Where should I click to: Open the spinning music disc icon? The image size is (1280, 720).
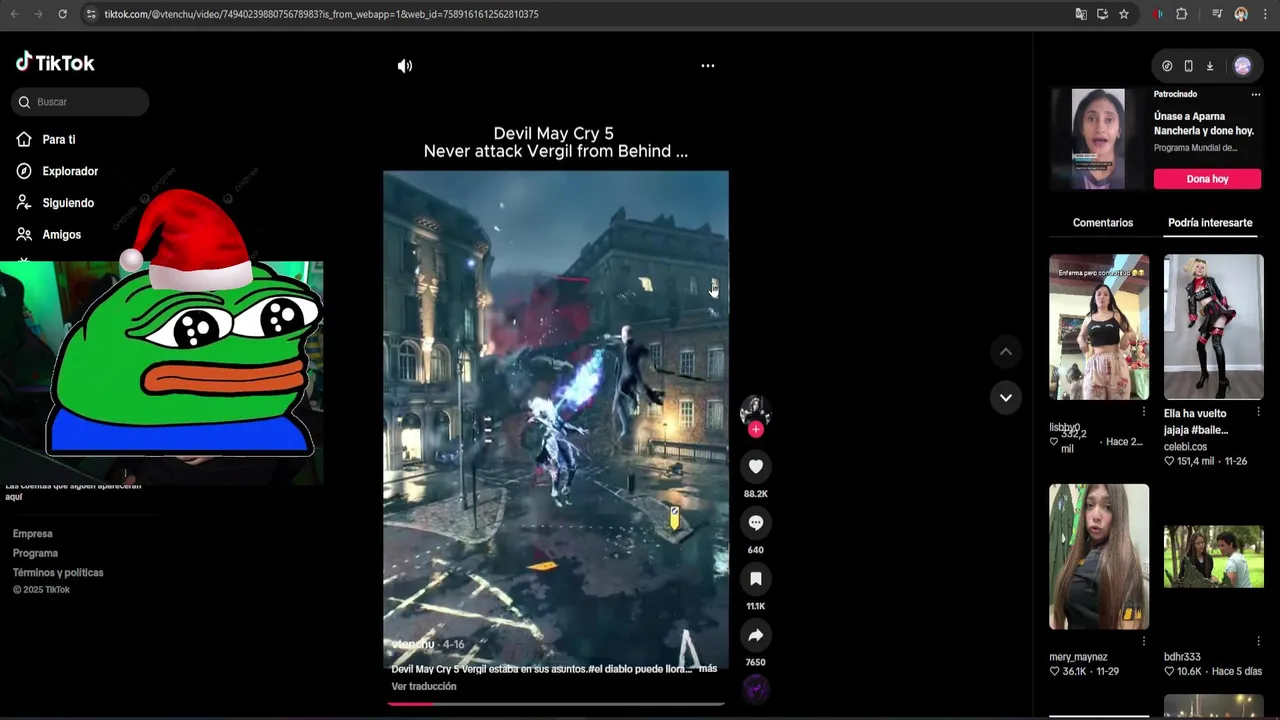tap(755, 688)
